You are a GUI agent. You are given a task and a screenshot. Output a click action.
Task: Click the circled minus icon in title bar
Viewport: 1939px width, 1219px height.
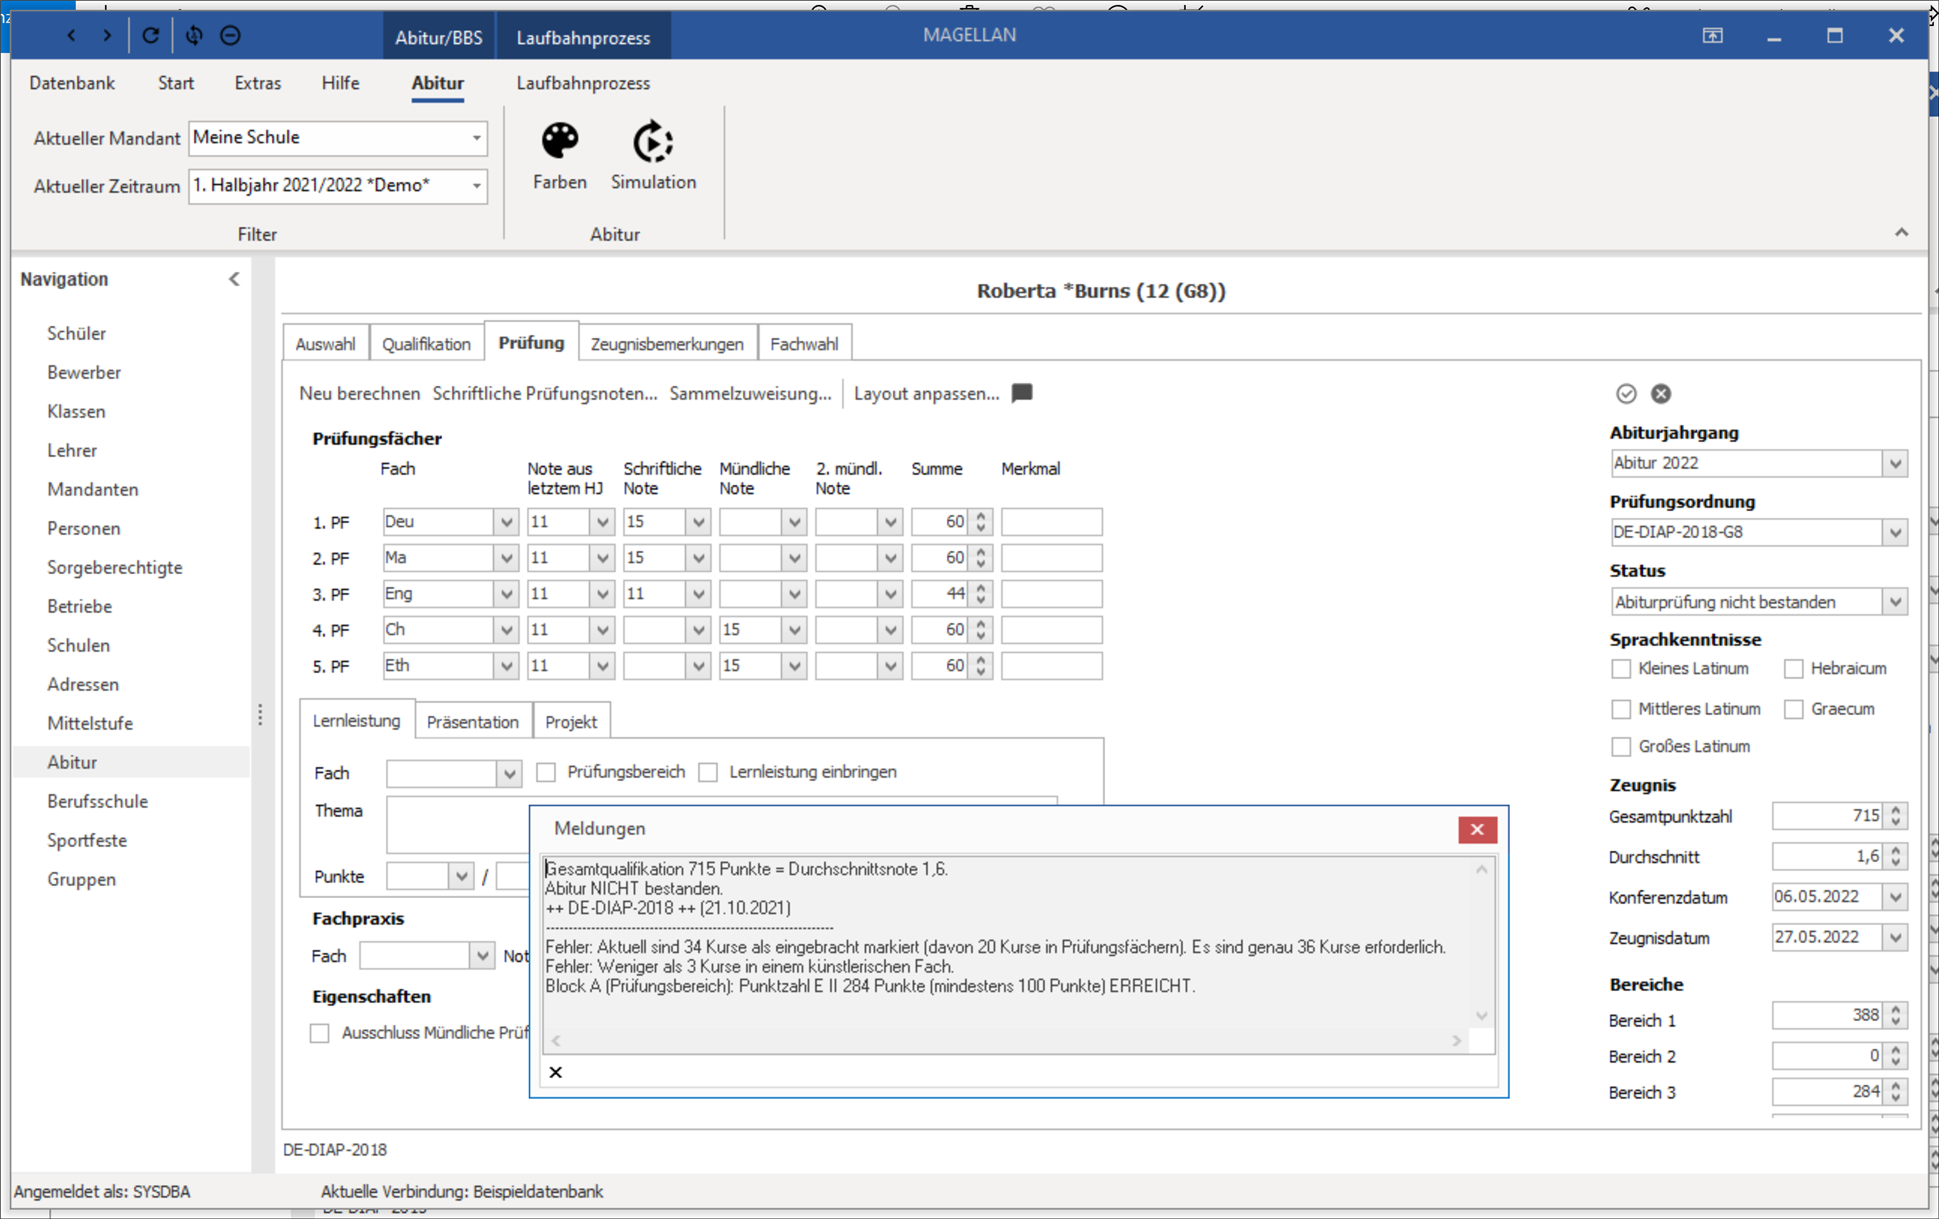[231, 36]
